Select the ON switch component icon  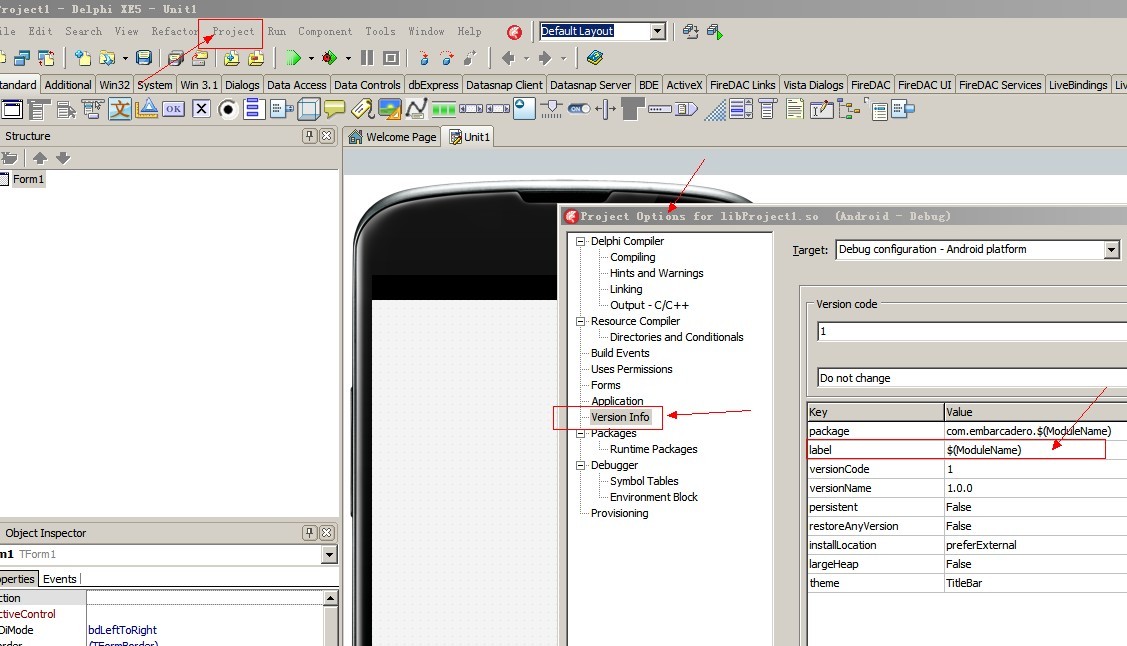[579, 109]
